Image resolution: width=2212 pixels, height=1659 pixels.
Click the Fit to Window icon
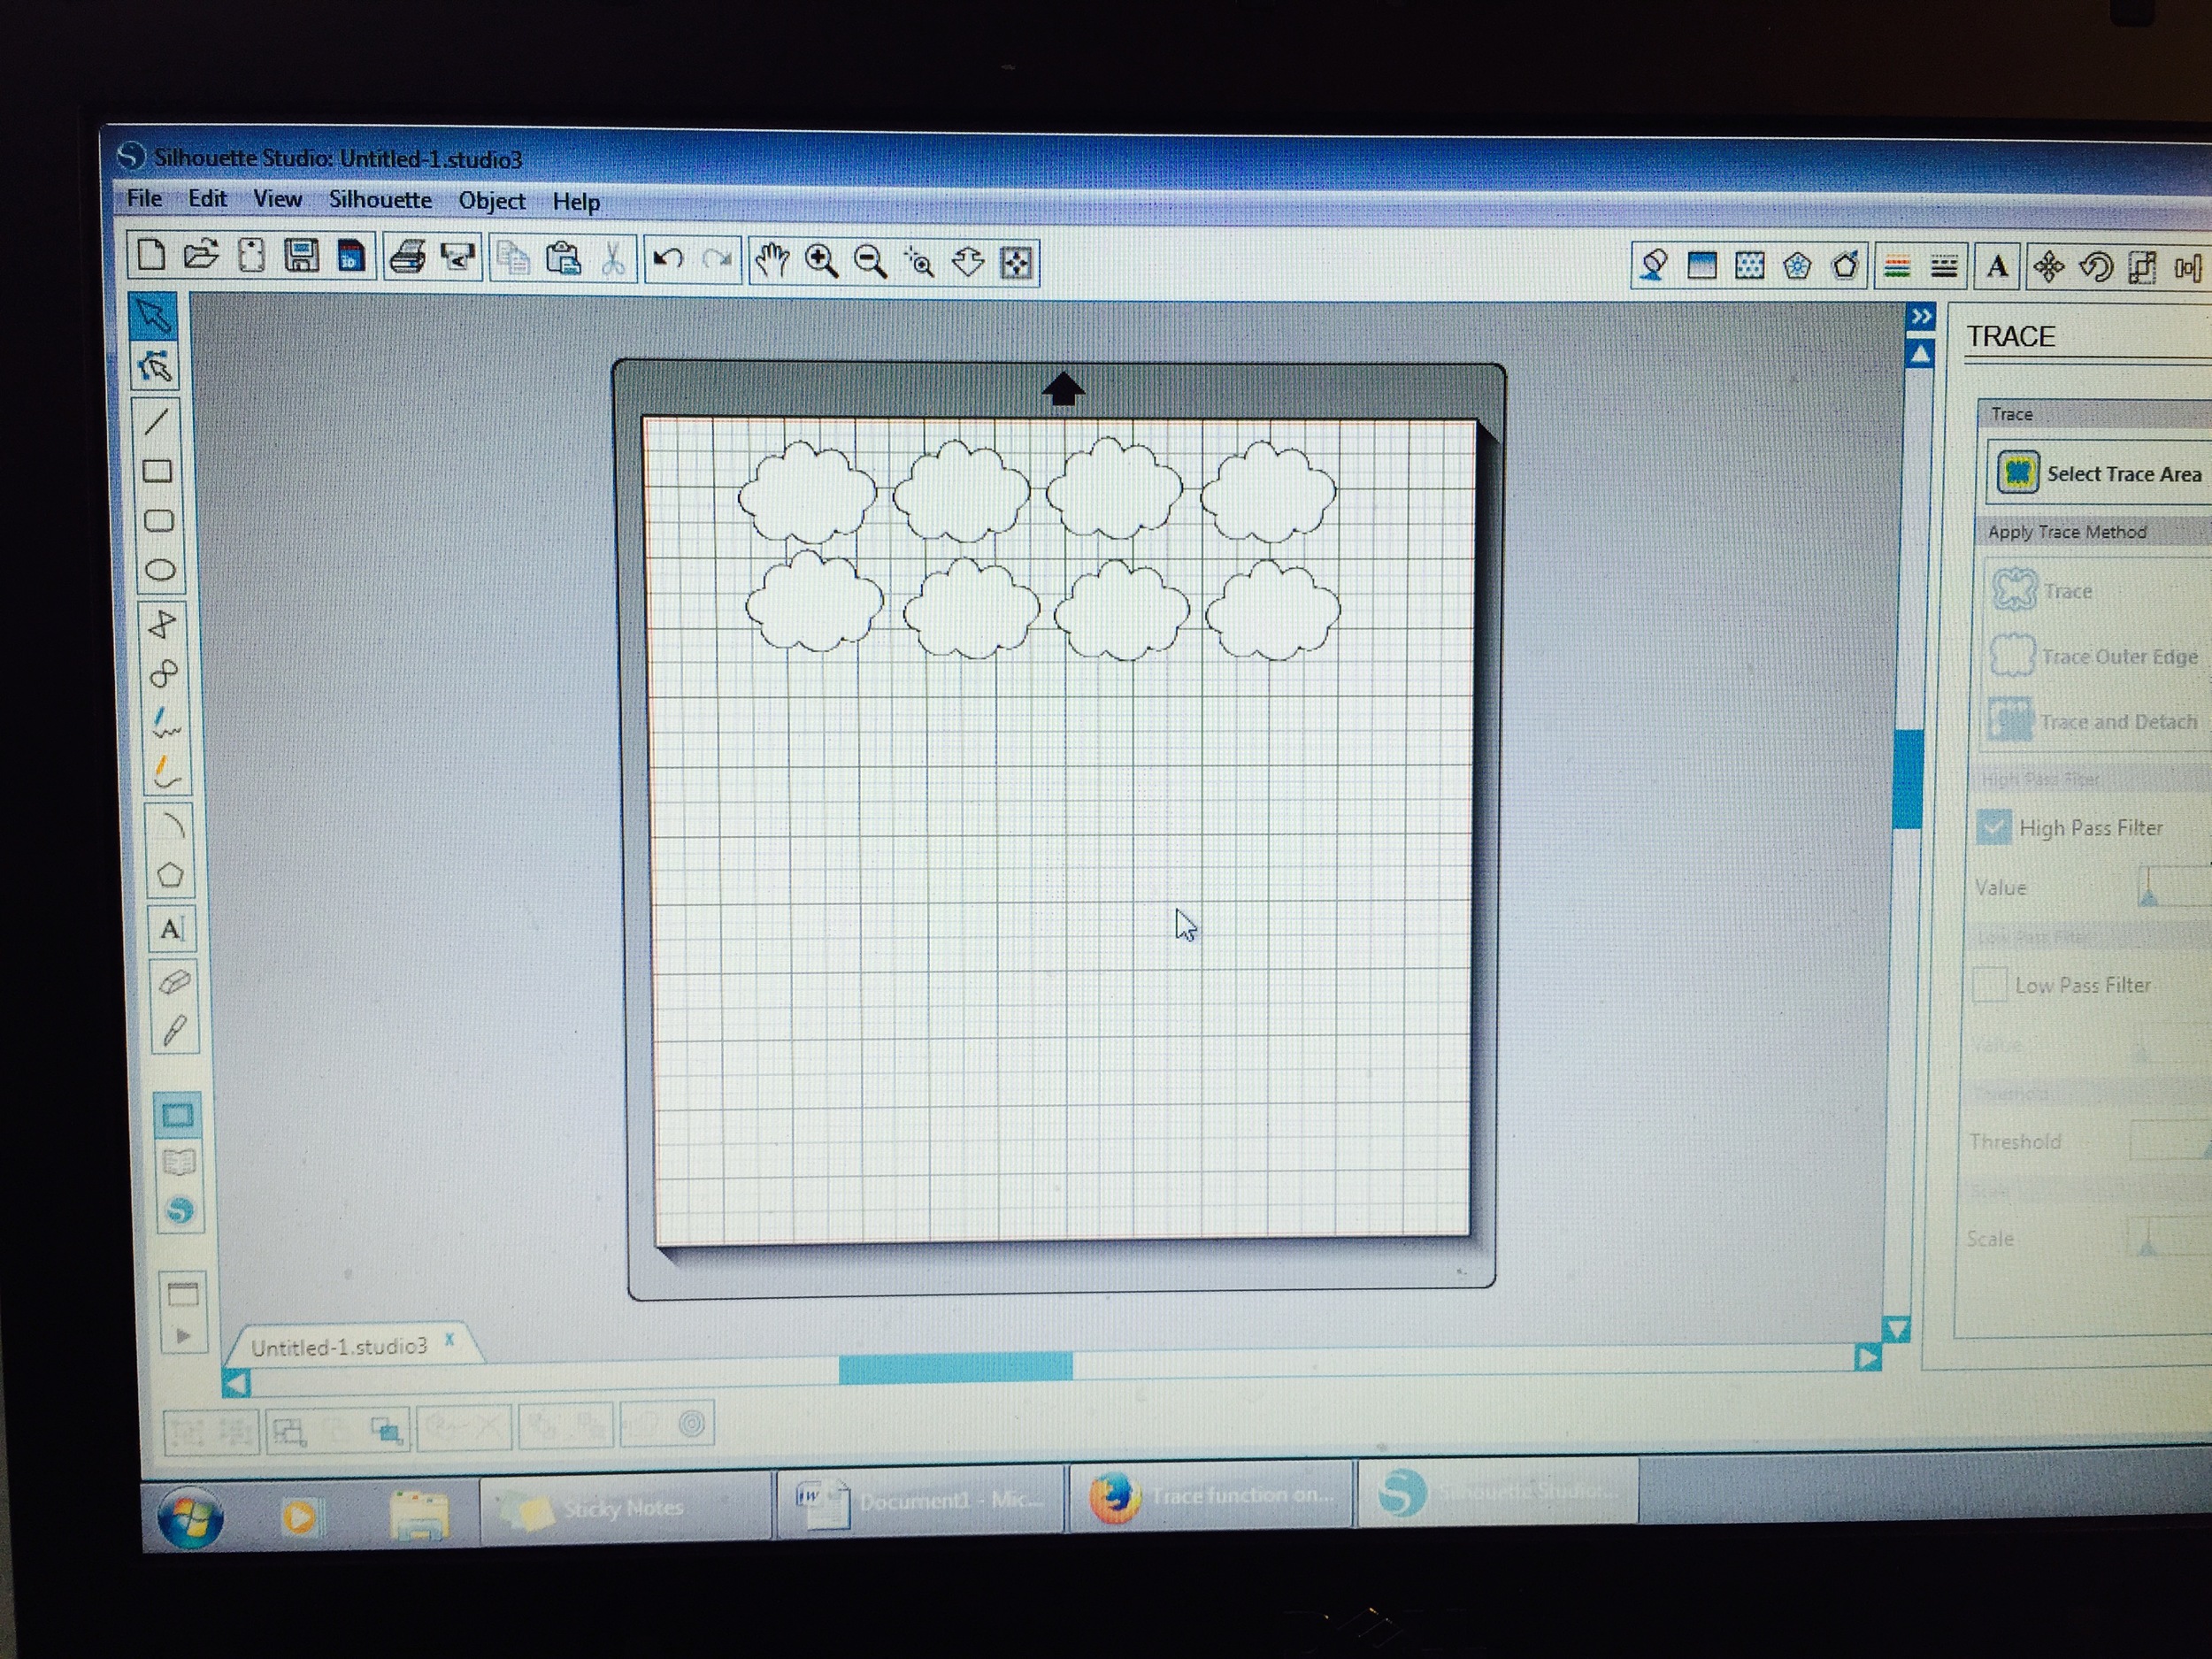(x=1017, y=263)
